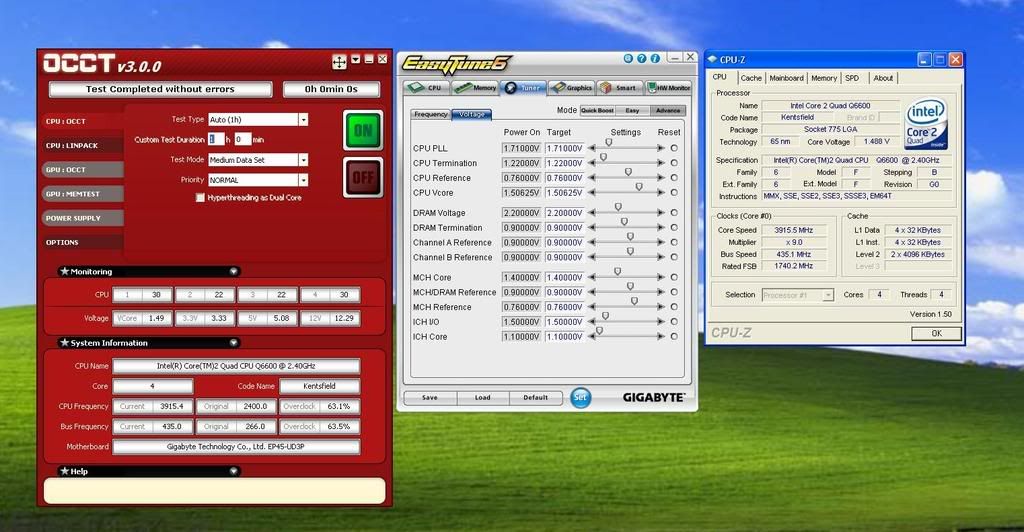Select the ICH I/O reset radio button
1024x532 pixels.
click(674, 322)
